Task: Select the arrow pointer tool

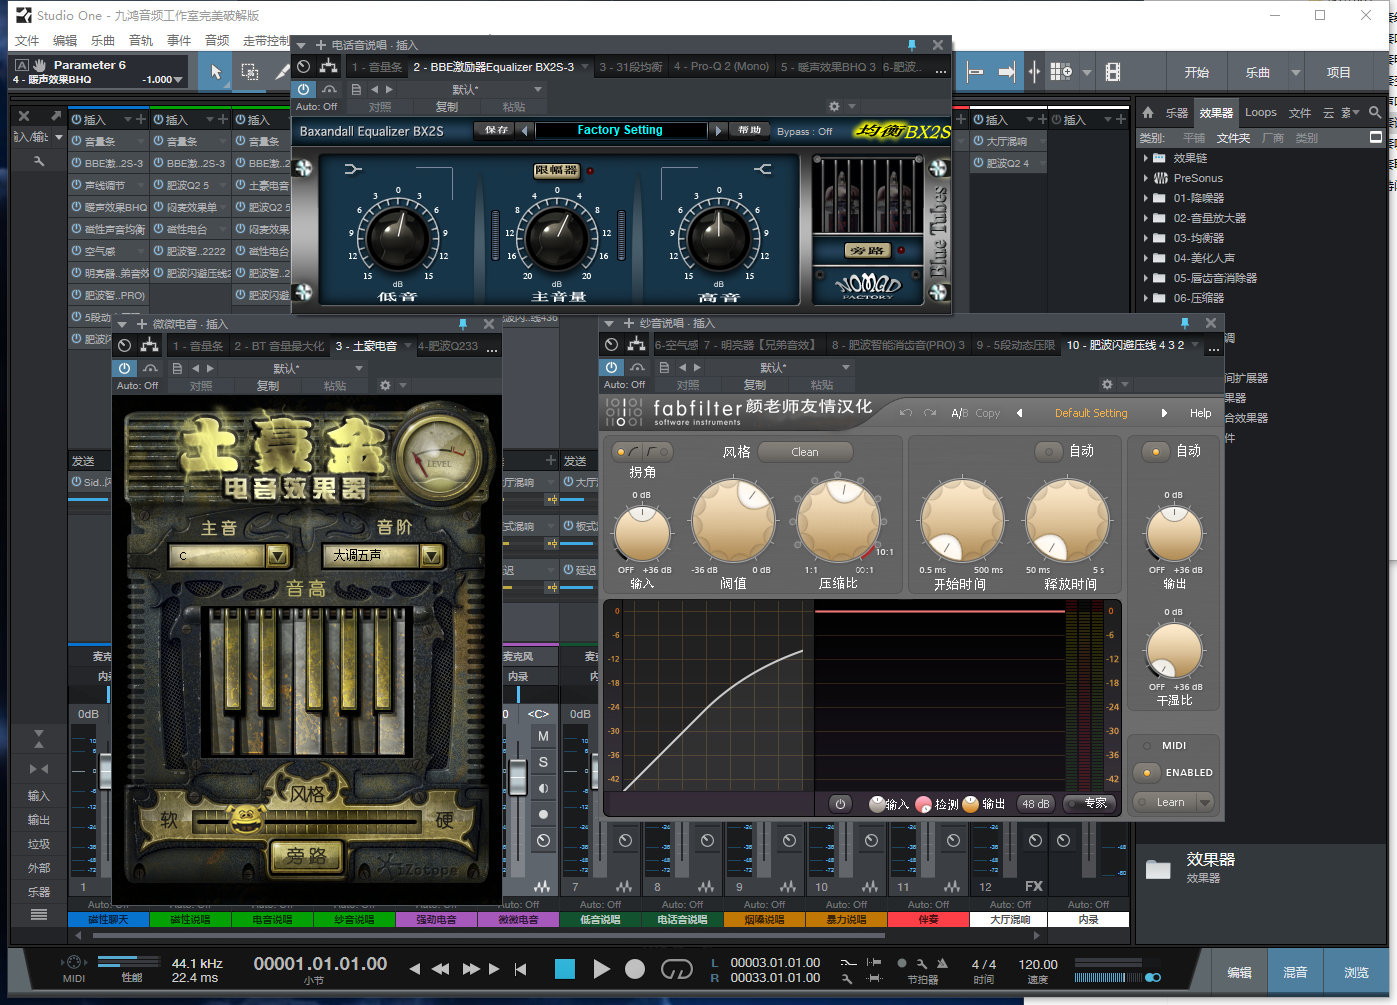Action: pyautogui.click(x=216, y=72)
